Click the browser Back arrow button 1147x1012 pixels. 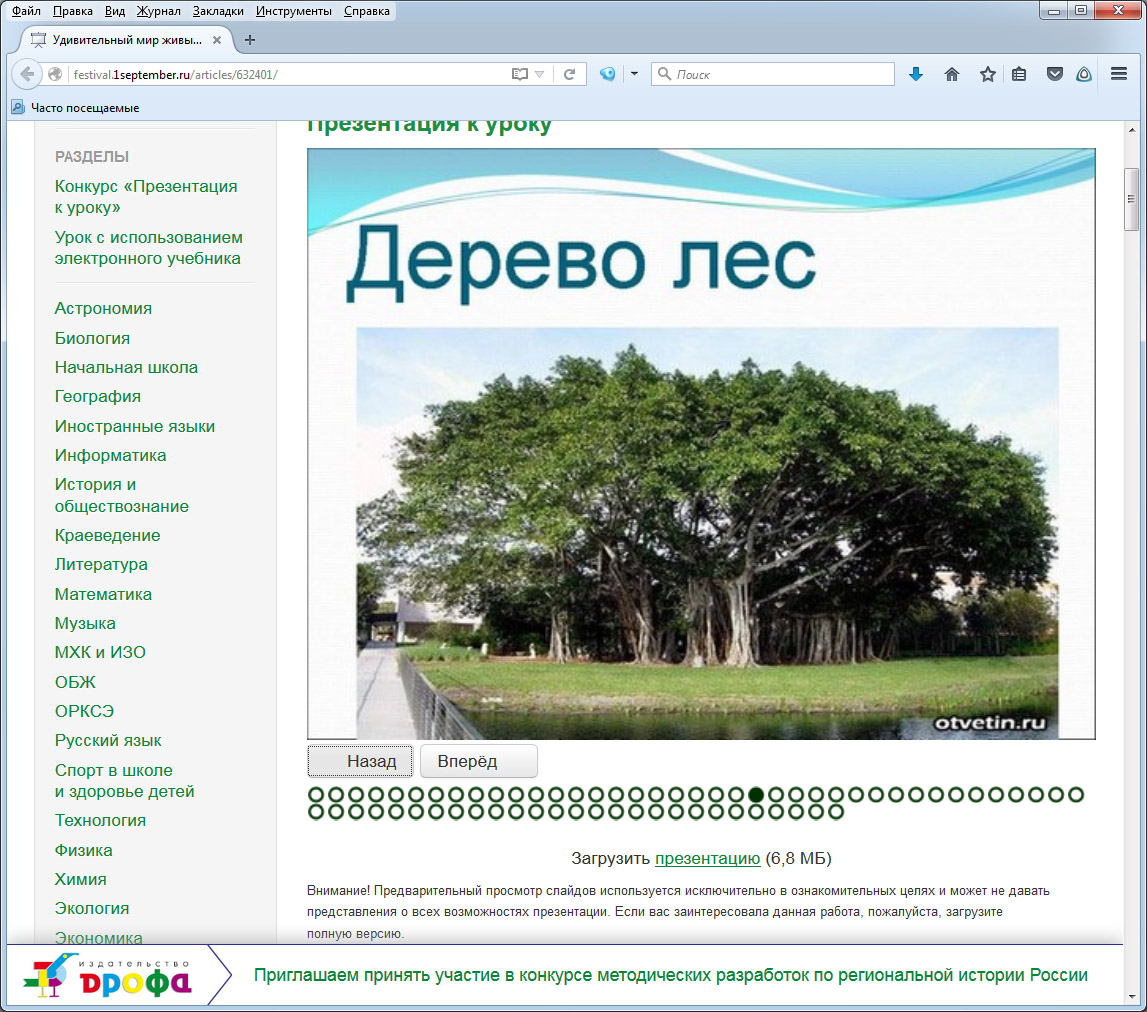tap(28, 75)
